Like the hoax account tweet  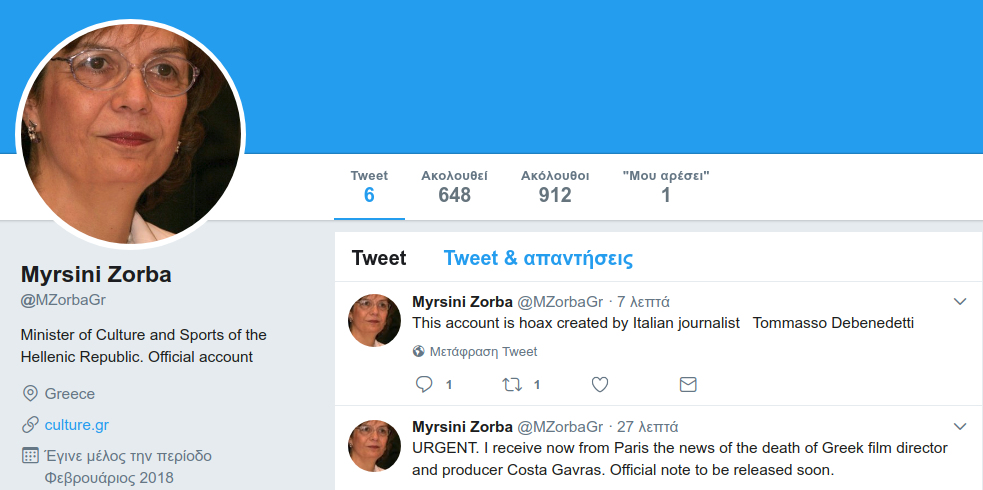tap(600, 384)
